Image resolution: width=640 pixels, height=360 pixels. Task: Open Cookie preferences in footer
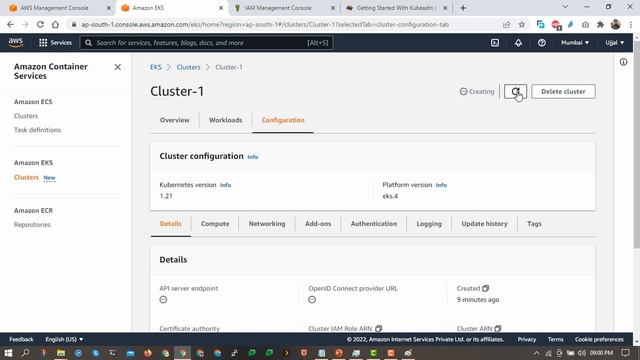pos(599,339)
